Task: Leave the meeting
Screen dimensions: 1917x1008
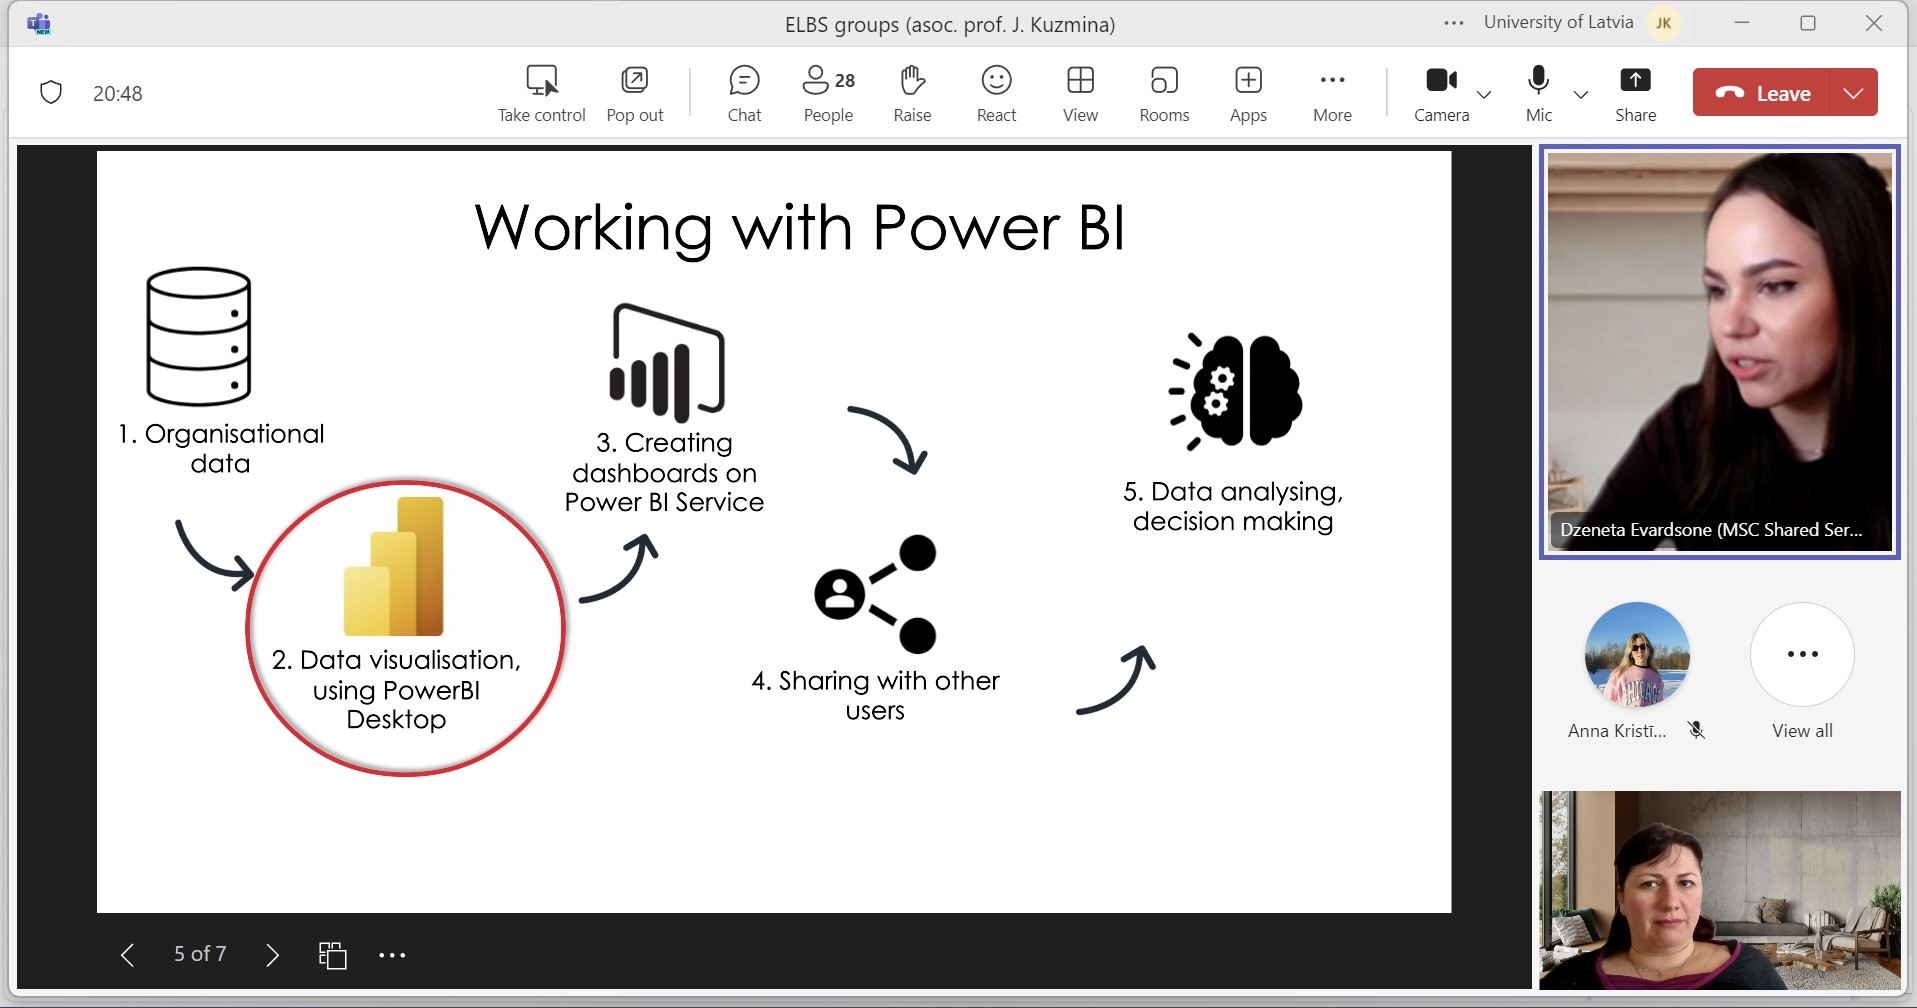Action: click(x=1762, y=93)
